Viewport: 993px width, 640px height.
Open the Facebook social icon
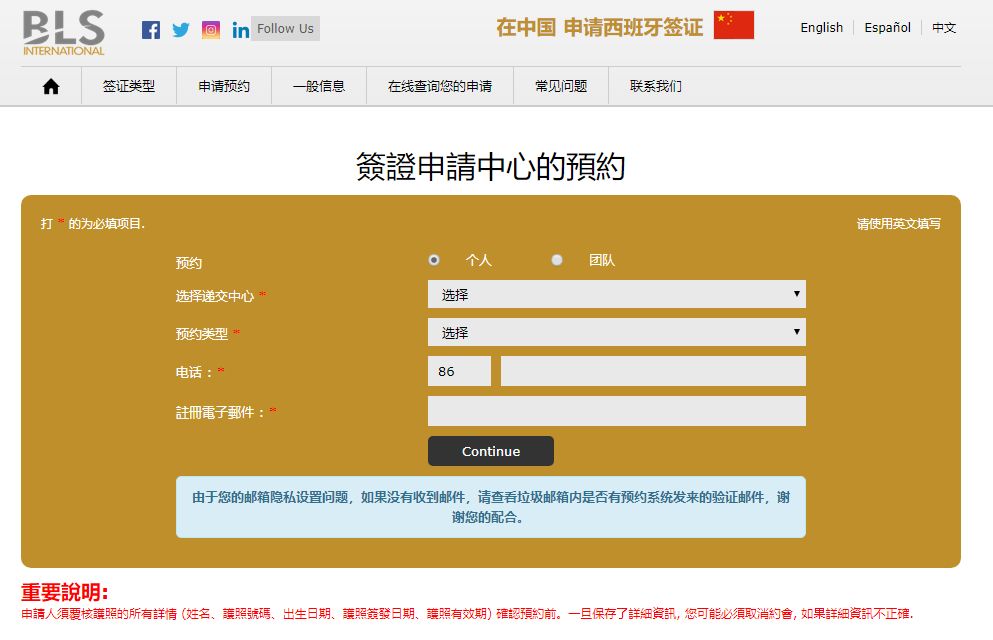151,30
